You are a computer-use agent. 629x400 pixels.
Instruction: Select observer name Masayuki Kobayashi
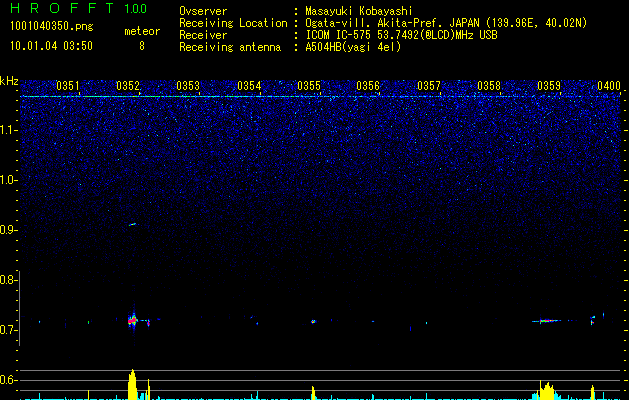(359, 11)
